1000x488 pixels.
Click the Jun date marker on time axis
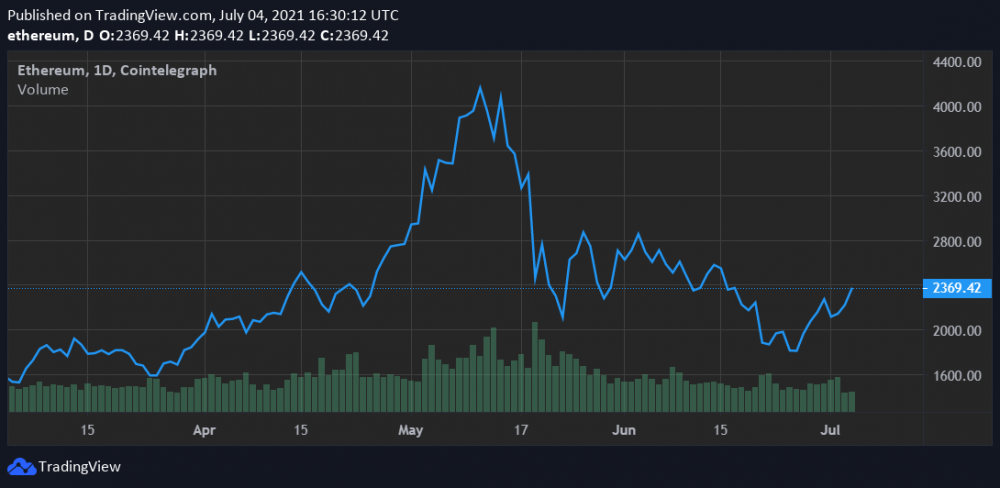point(624,431)
